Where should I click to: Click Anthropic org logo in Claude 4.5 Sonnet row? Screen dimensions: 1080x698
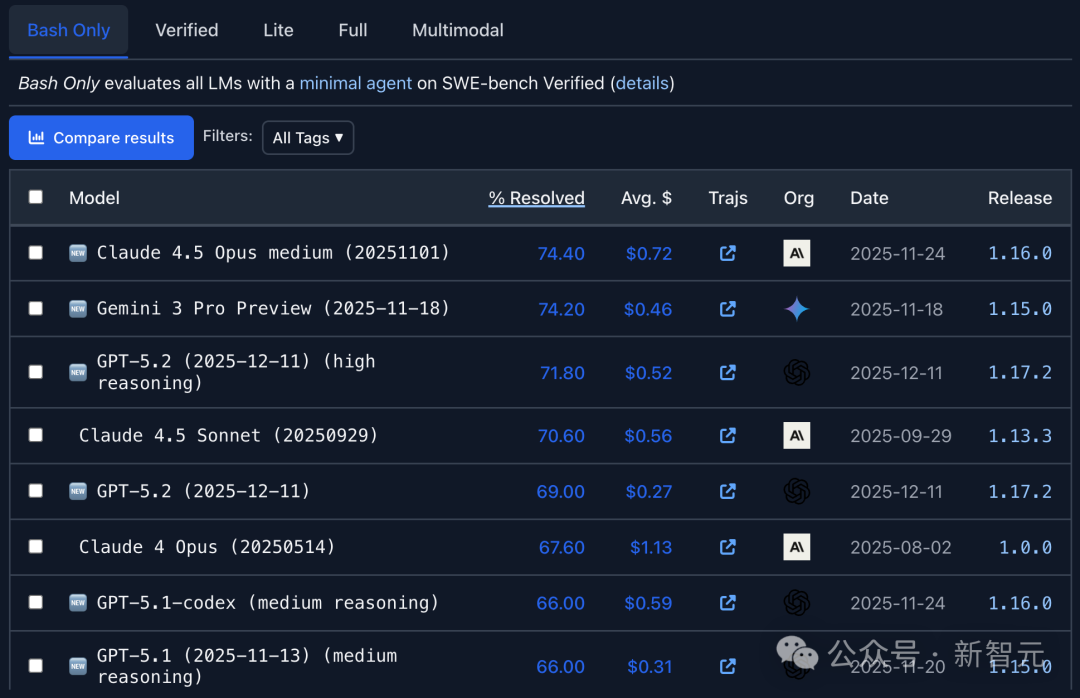click(x=797, y=435)
